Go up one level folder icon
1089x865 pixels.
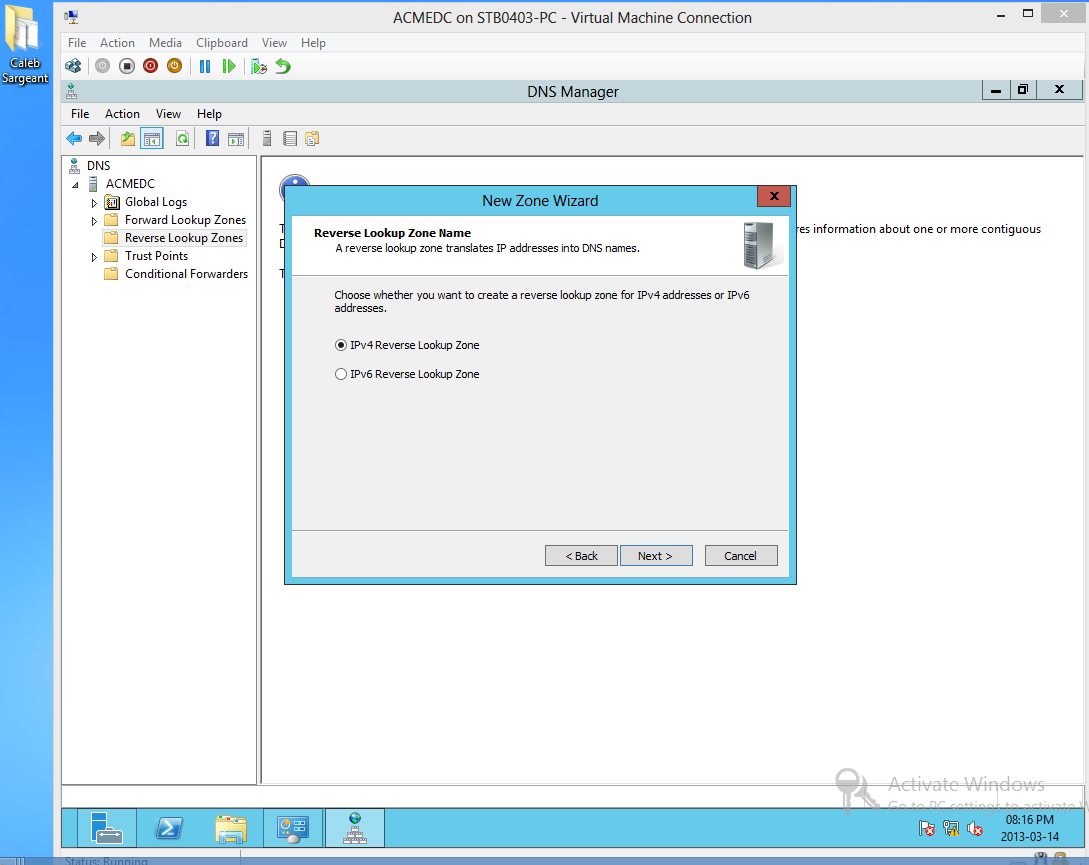click(x=128, y=139)
